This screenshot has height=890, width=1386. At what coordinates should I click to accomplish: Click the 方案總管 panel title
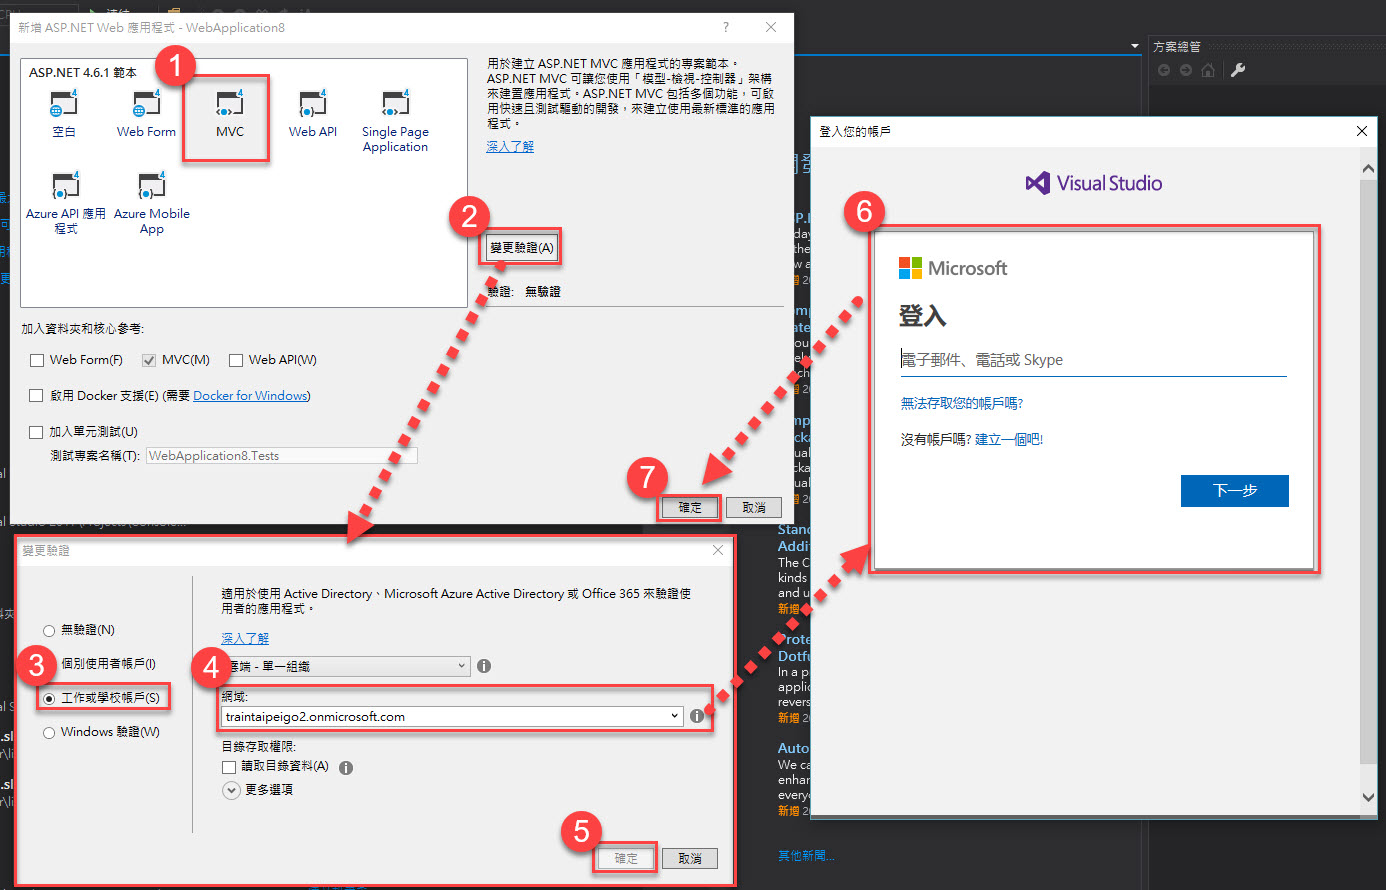pos(1177,46)
